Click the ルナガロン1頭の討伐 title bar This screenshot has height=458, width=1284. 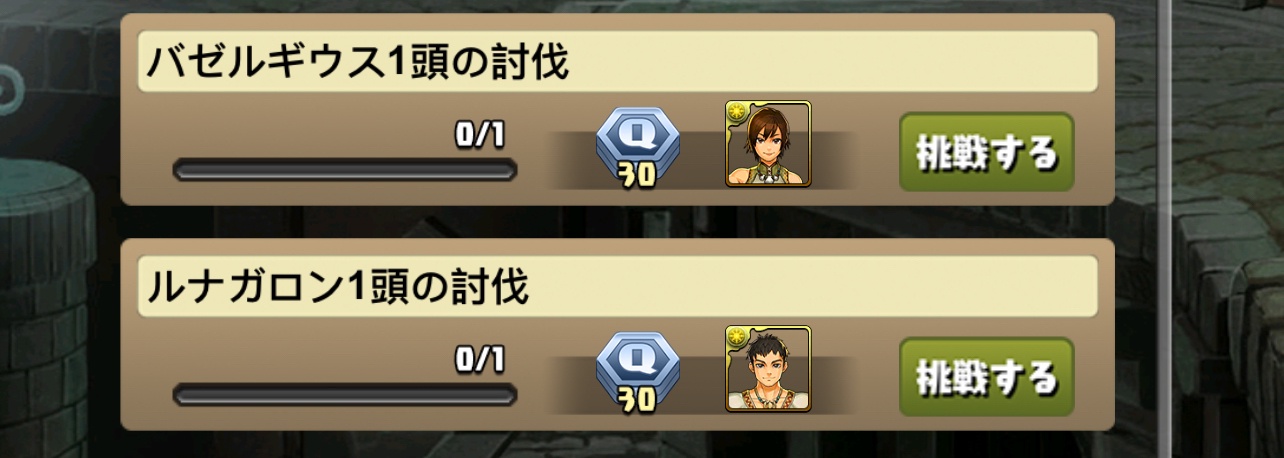point(617,287)
